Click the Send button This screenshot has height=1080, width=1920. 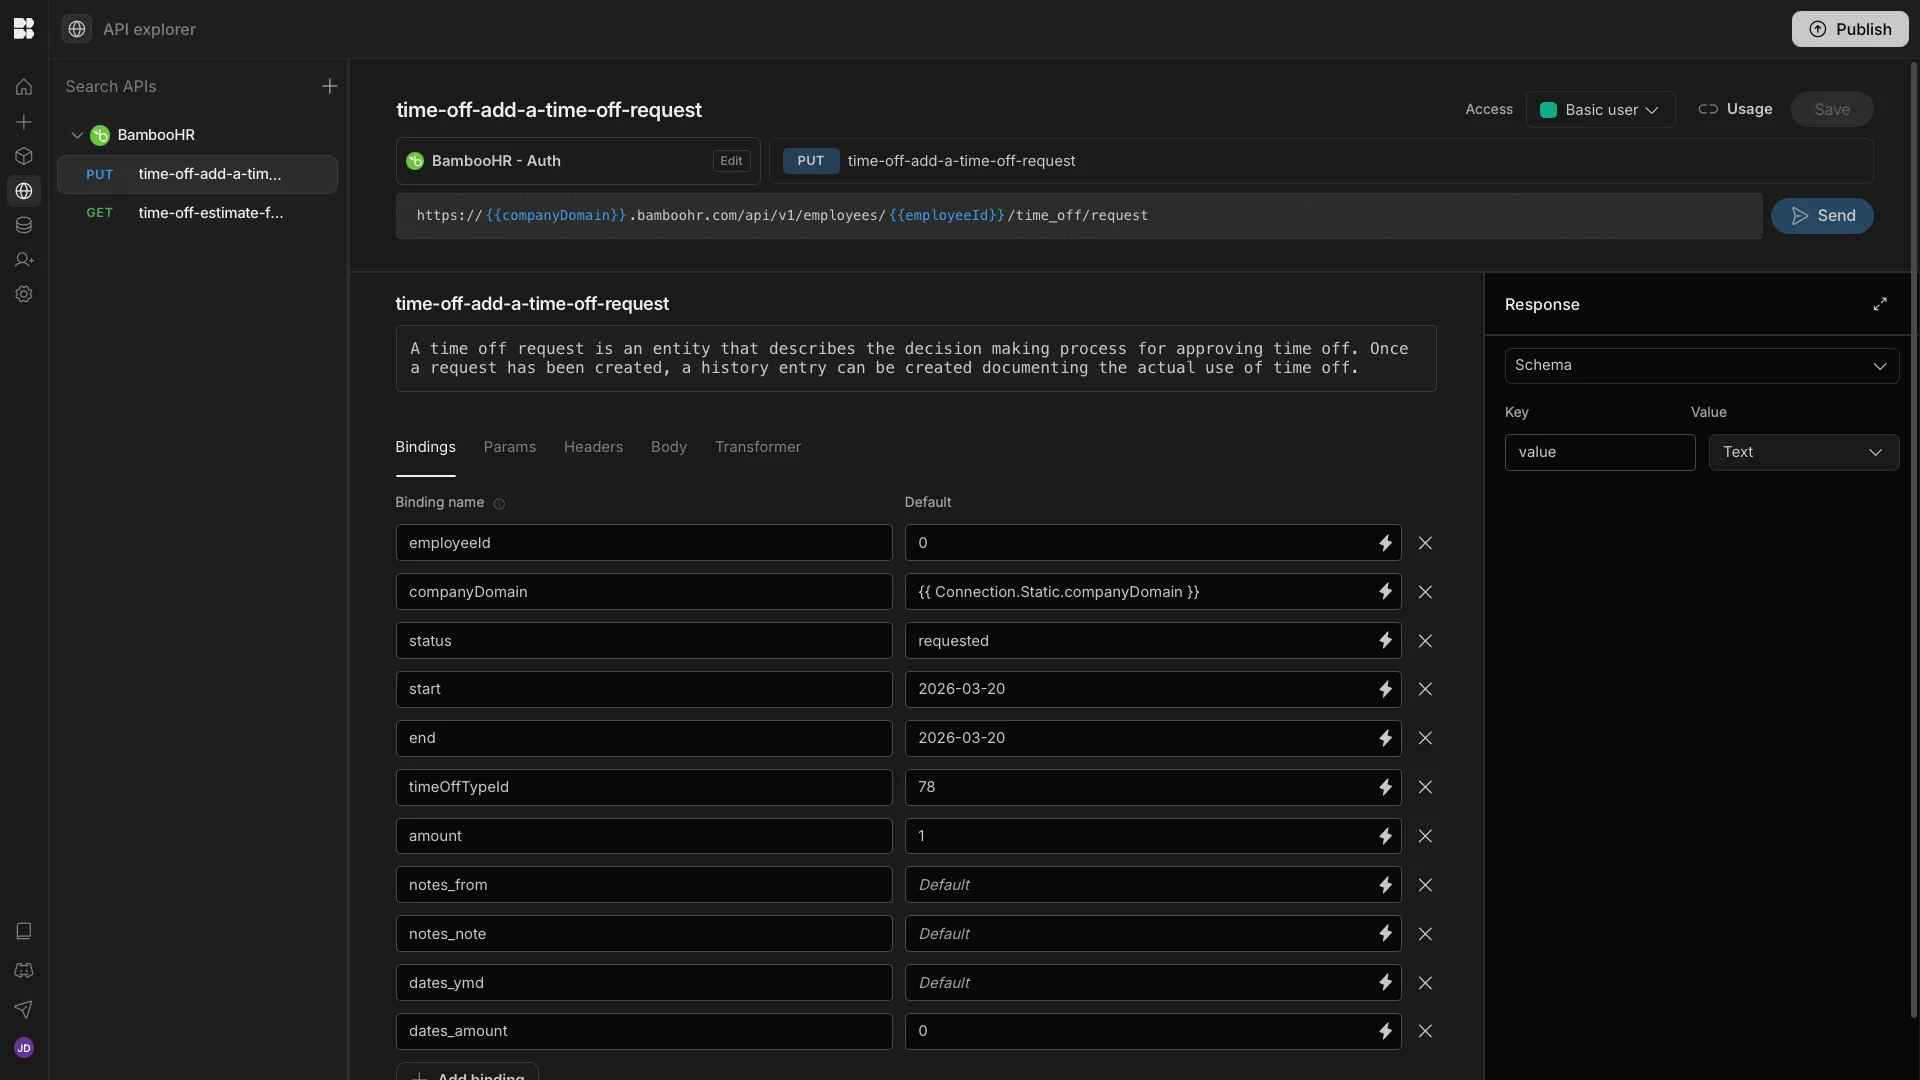point(1822,216)
